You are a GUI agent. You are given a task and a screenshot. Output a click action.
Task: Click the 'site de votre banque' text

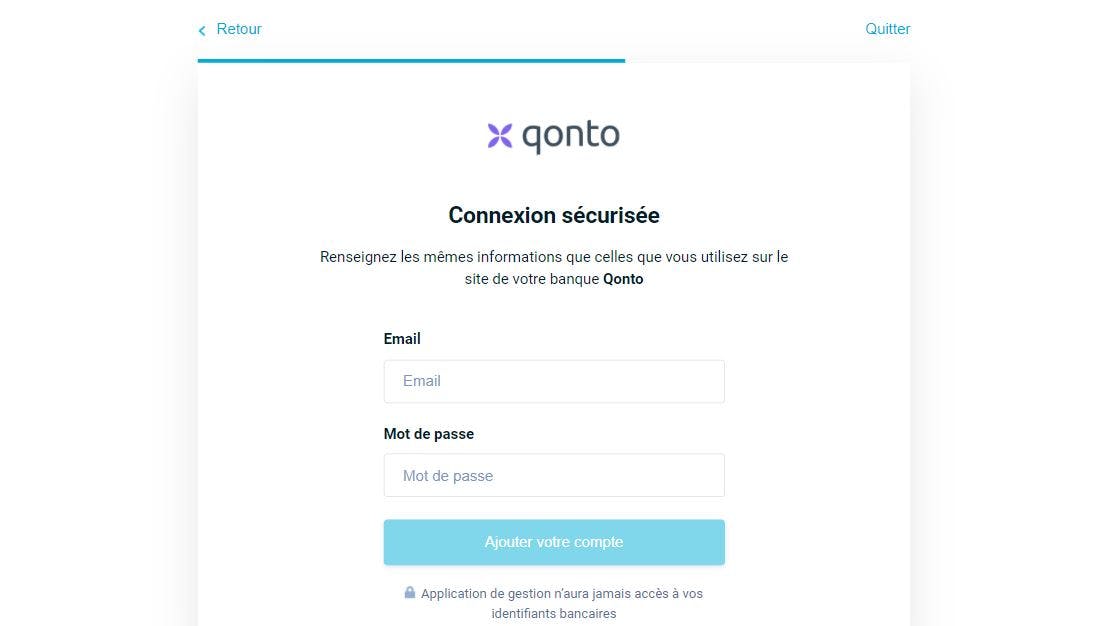tap(531, 279)
